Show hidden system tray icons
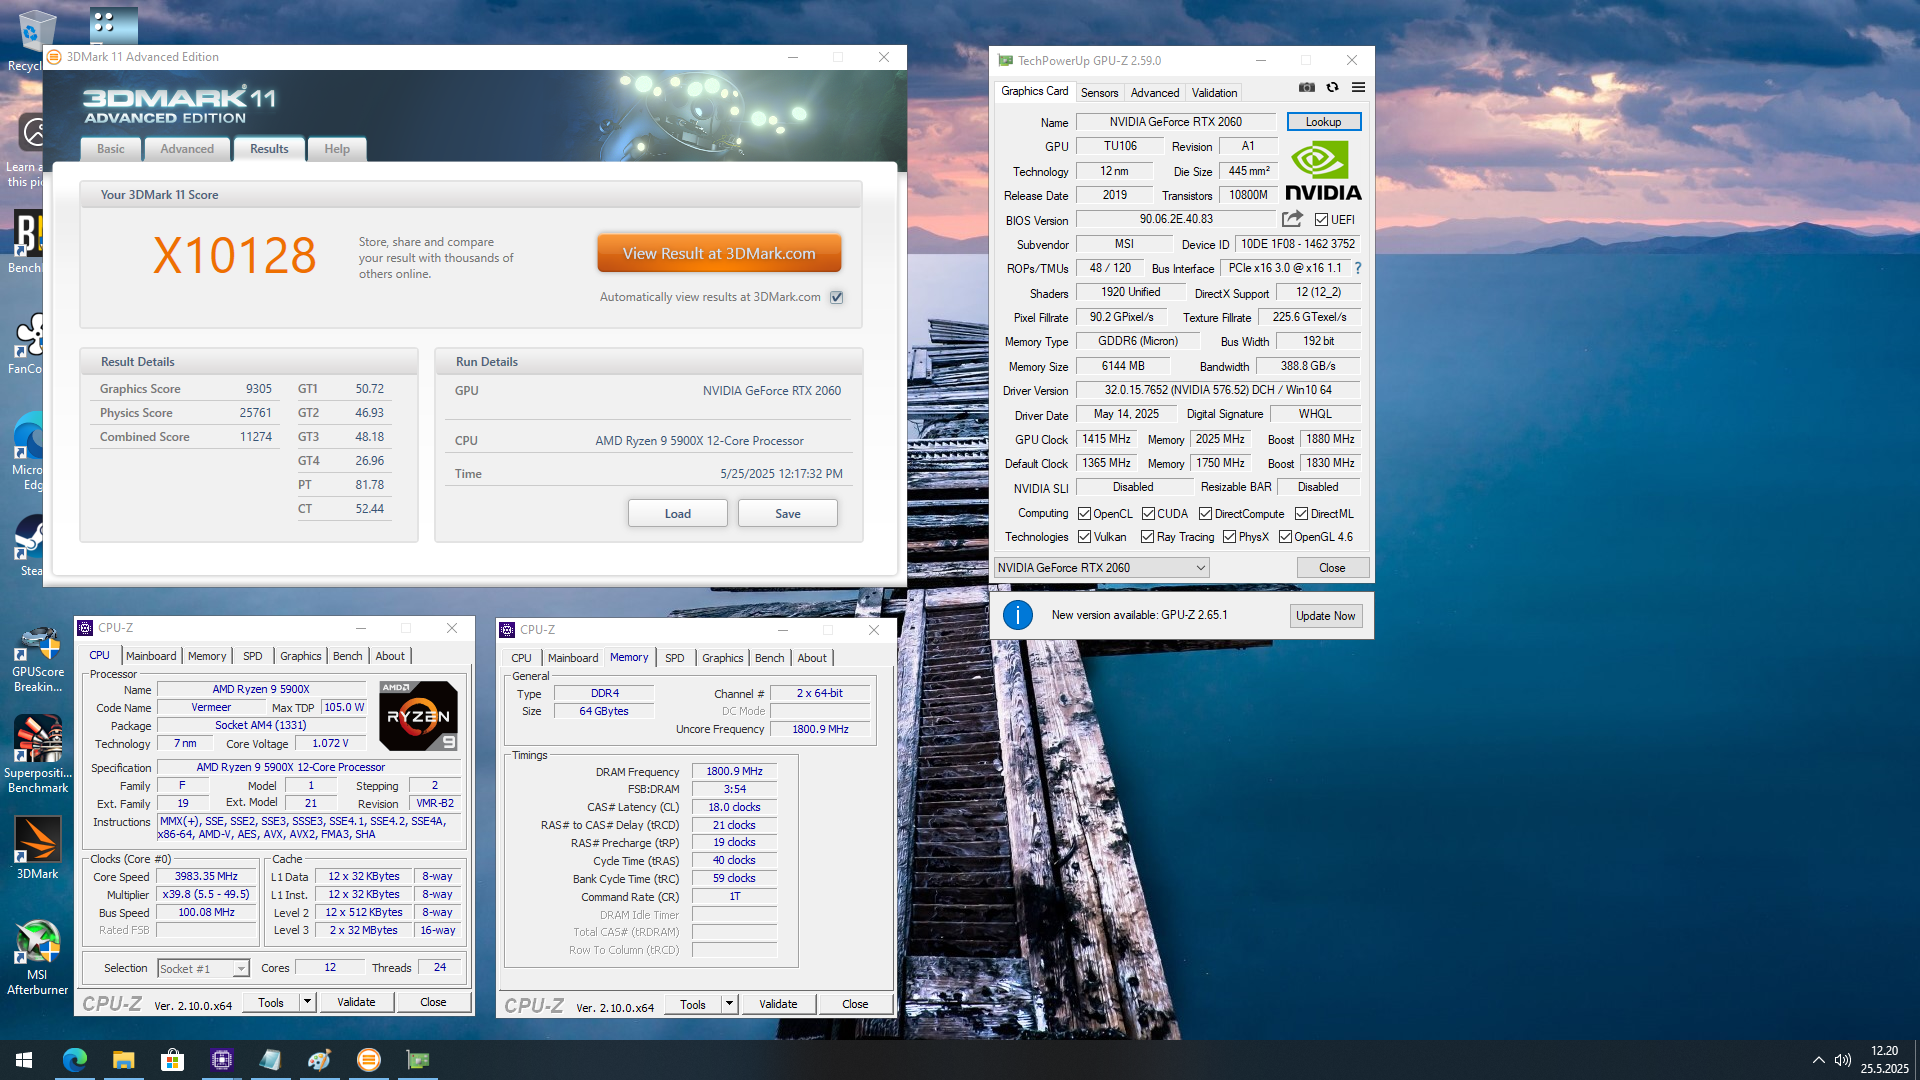The width and height of the screenshot is (1920, 1080). pyautogui.click(x=1818, y=1060)
